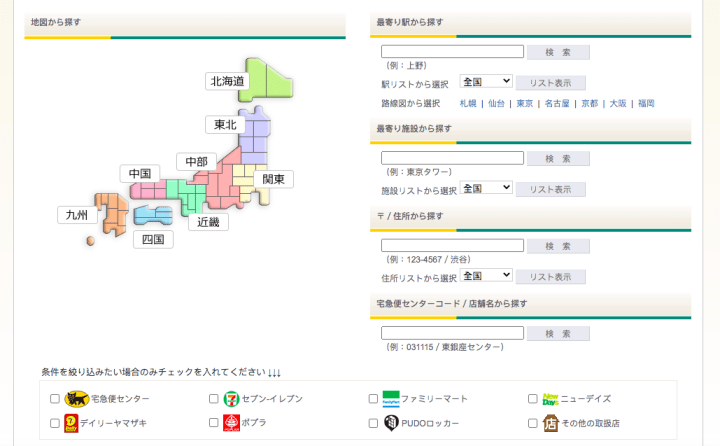Check the ニューデイズ checkbox
The width and height of the screenshot is (720, 446).
click(x=533, y=399)
